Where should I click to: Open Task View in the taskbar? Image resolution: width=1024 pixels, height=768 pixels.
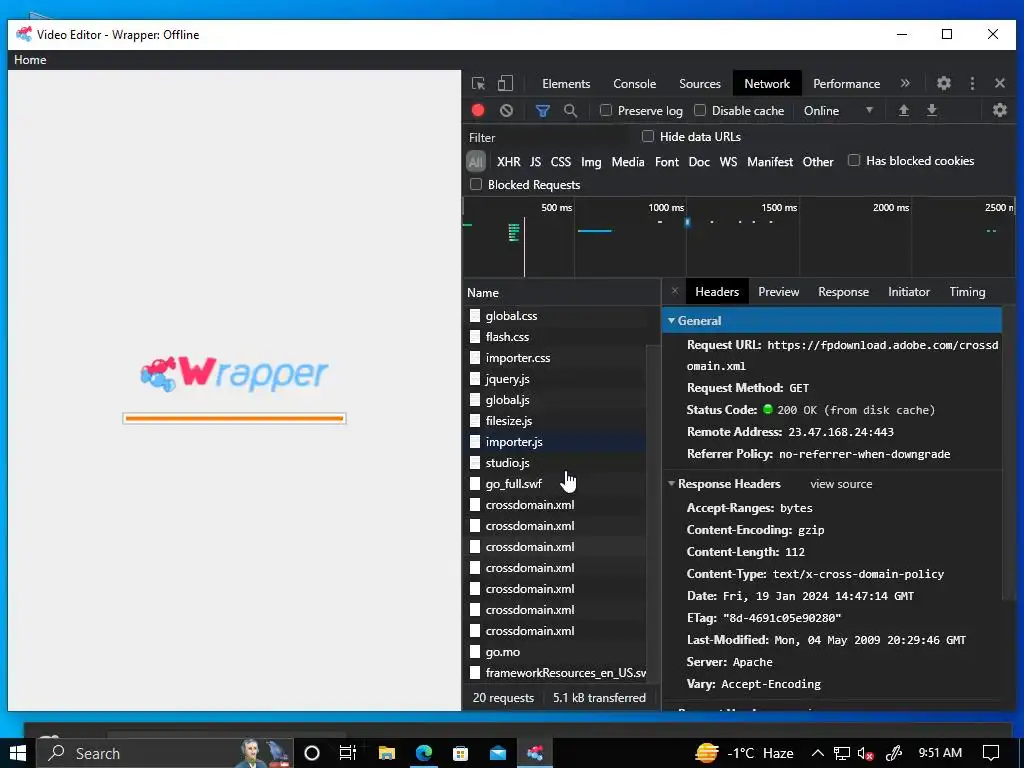(347, 753)
